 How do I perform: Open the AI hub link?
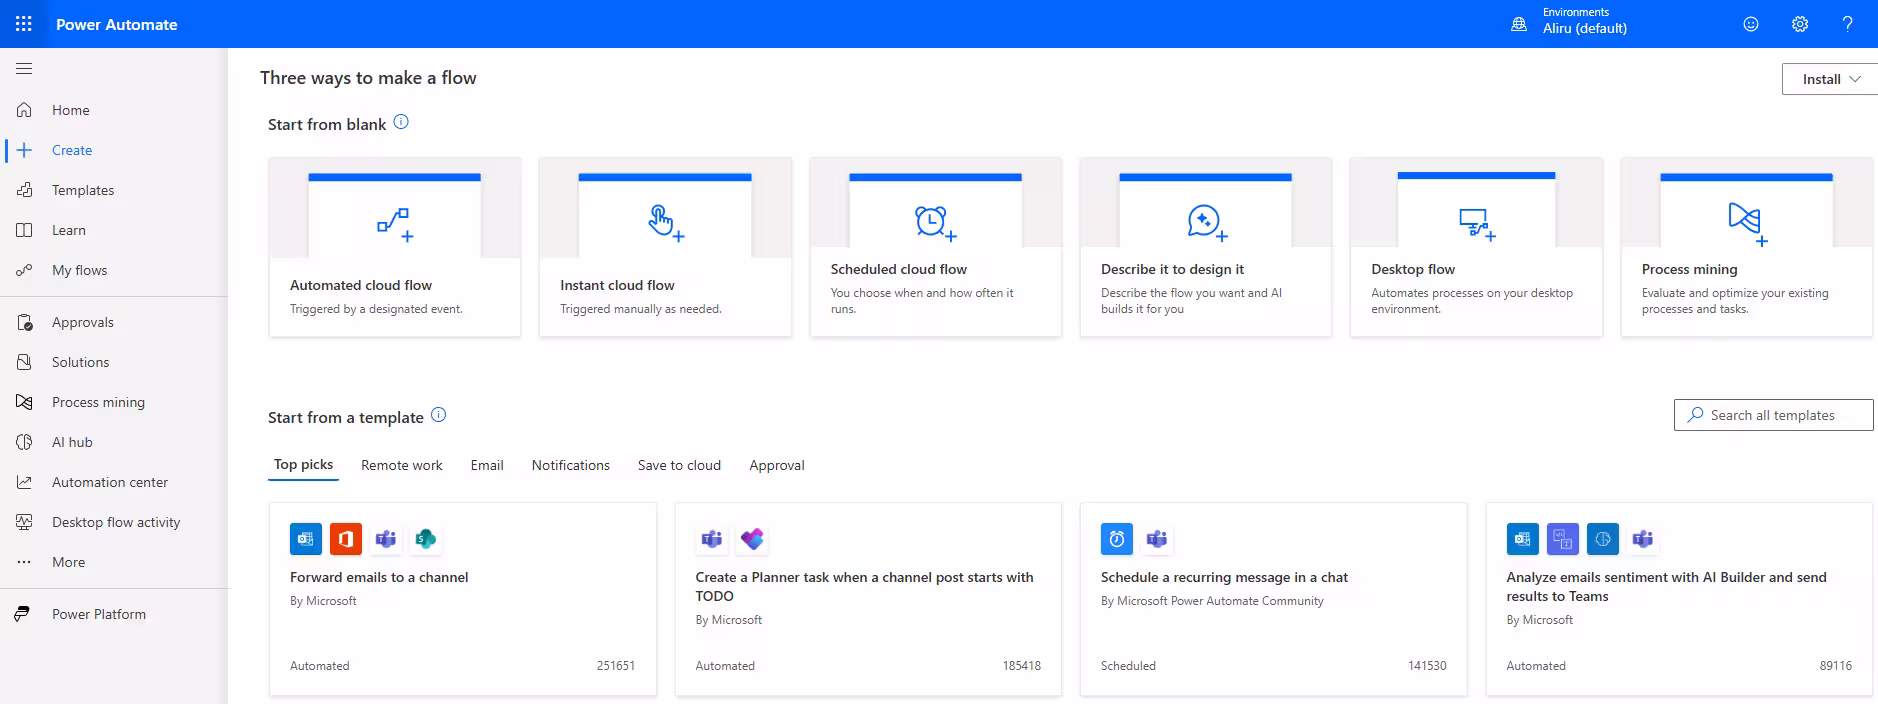click(72, 442)
